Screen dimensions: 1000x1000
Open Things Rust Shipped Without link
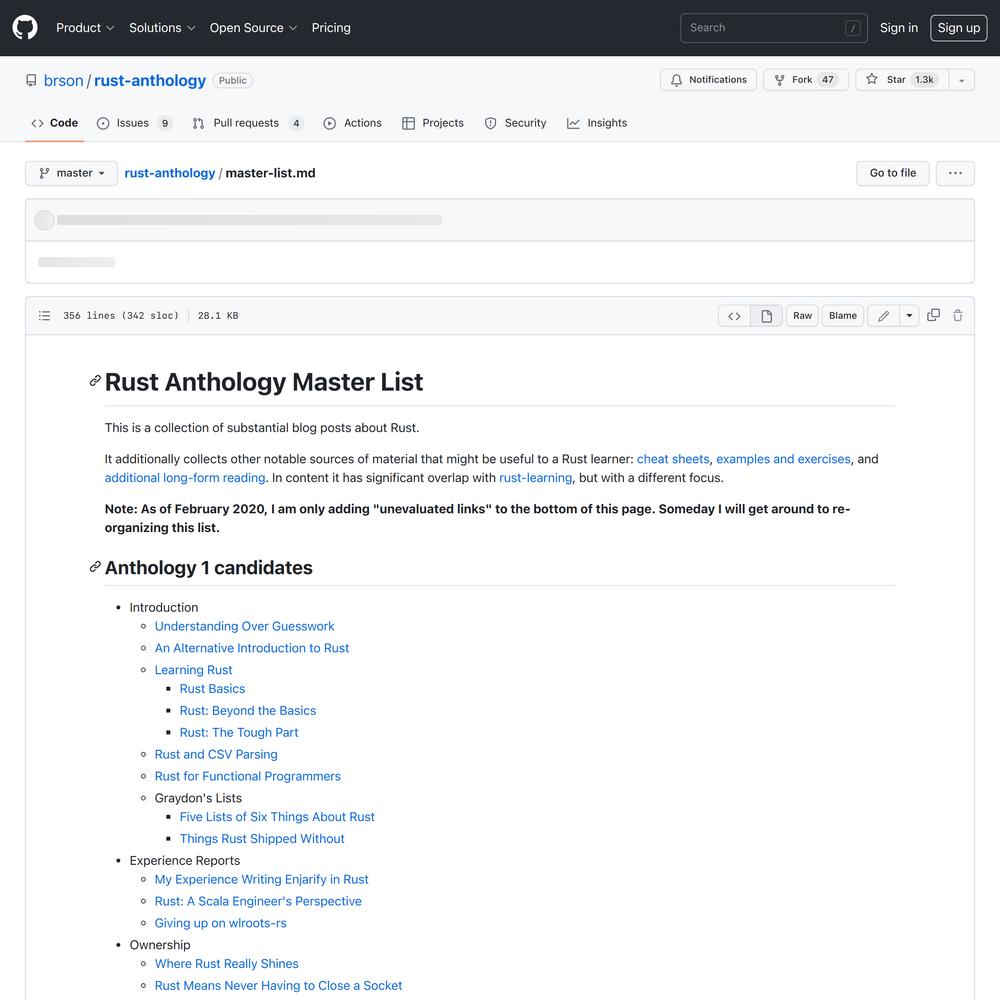[261, 839]
